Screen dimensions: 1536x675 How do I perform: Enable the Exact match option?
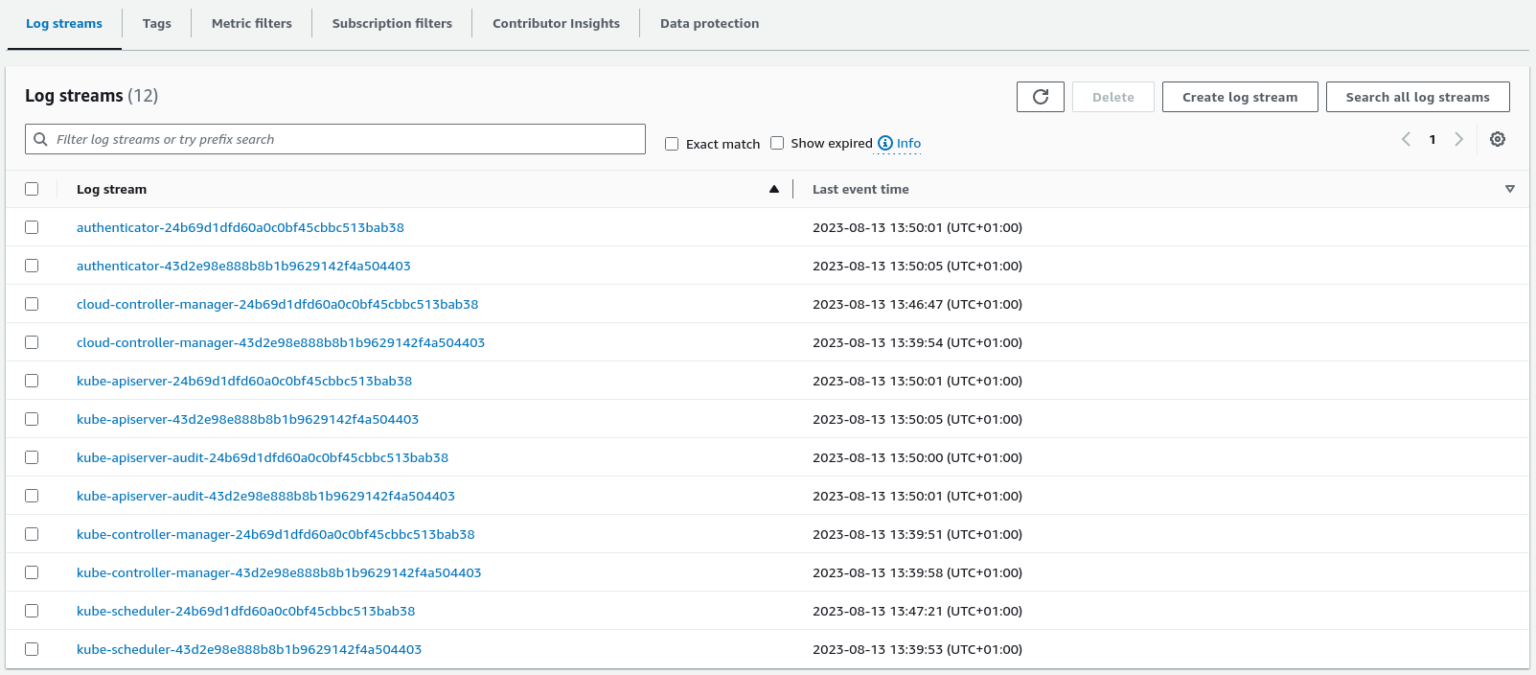[671, 143]
